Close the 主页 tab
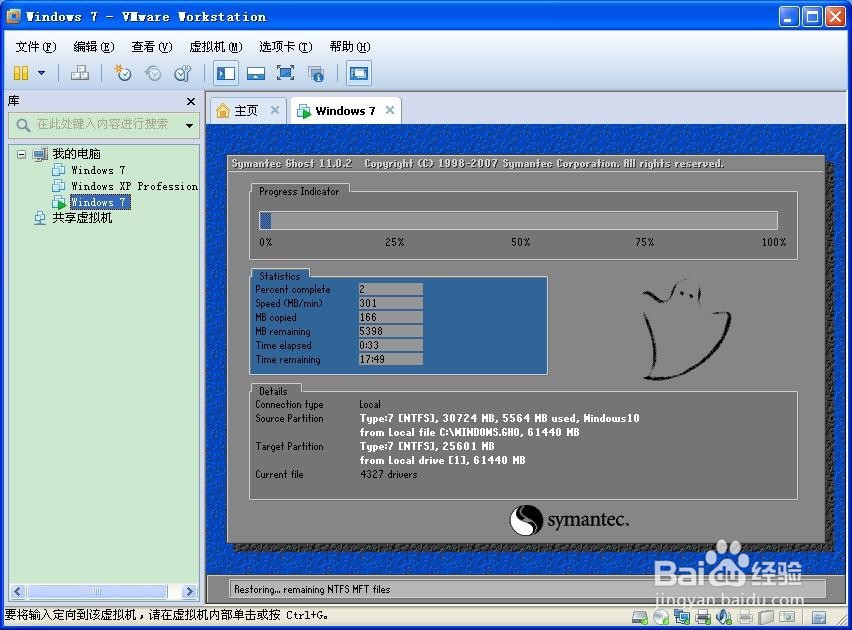The height and width of the screenshot is (630, 852). pyautogui.click(x=275, y=110)
